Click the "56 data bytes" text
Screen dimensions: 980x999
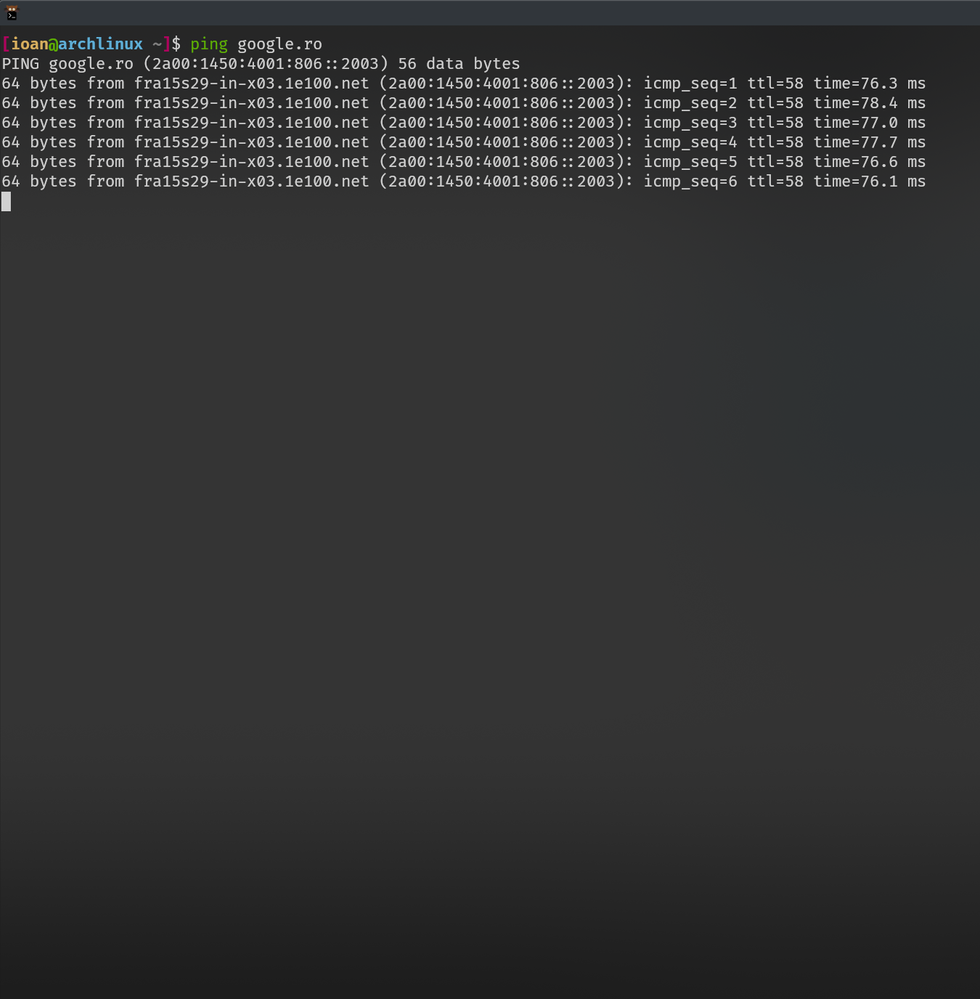[459, 64]
